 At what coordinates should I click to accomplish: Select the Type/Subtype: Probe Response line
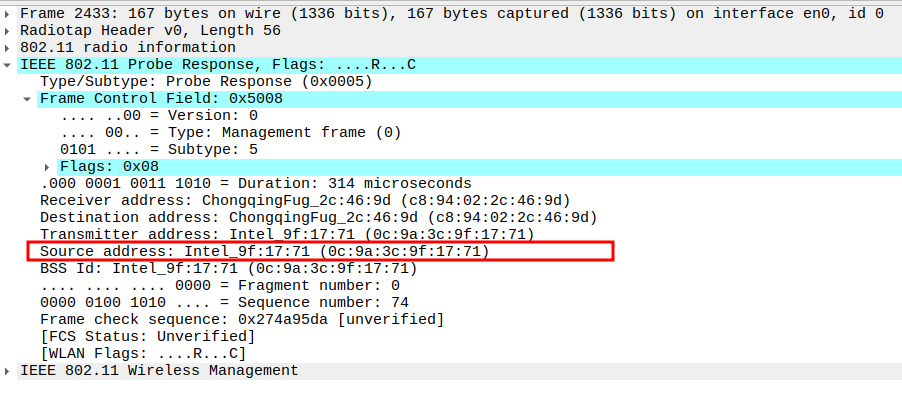point(206,81)
